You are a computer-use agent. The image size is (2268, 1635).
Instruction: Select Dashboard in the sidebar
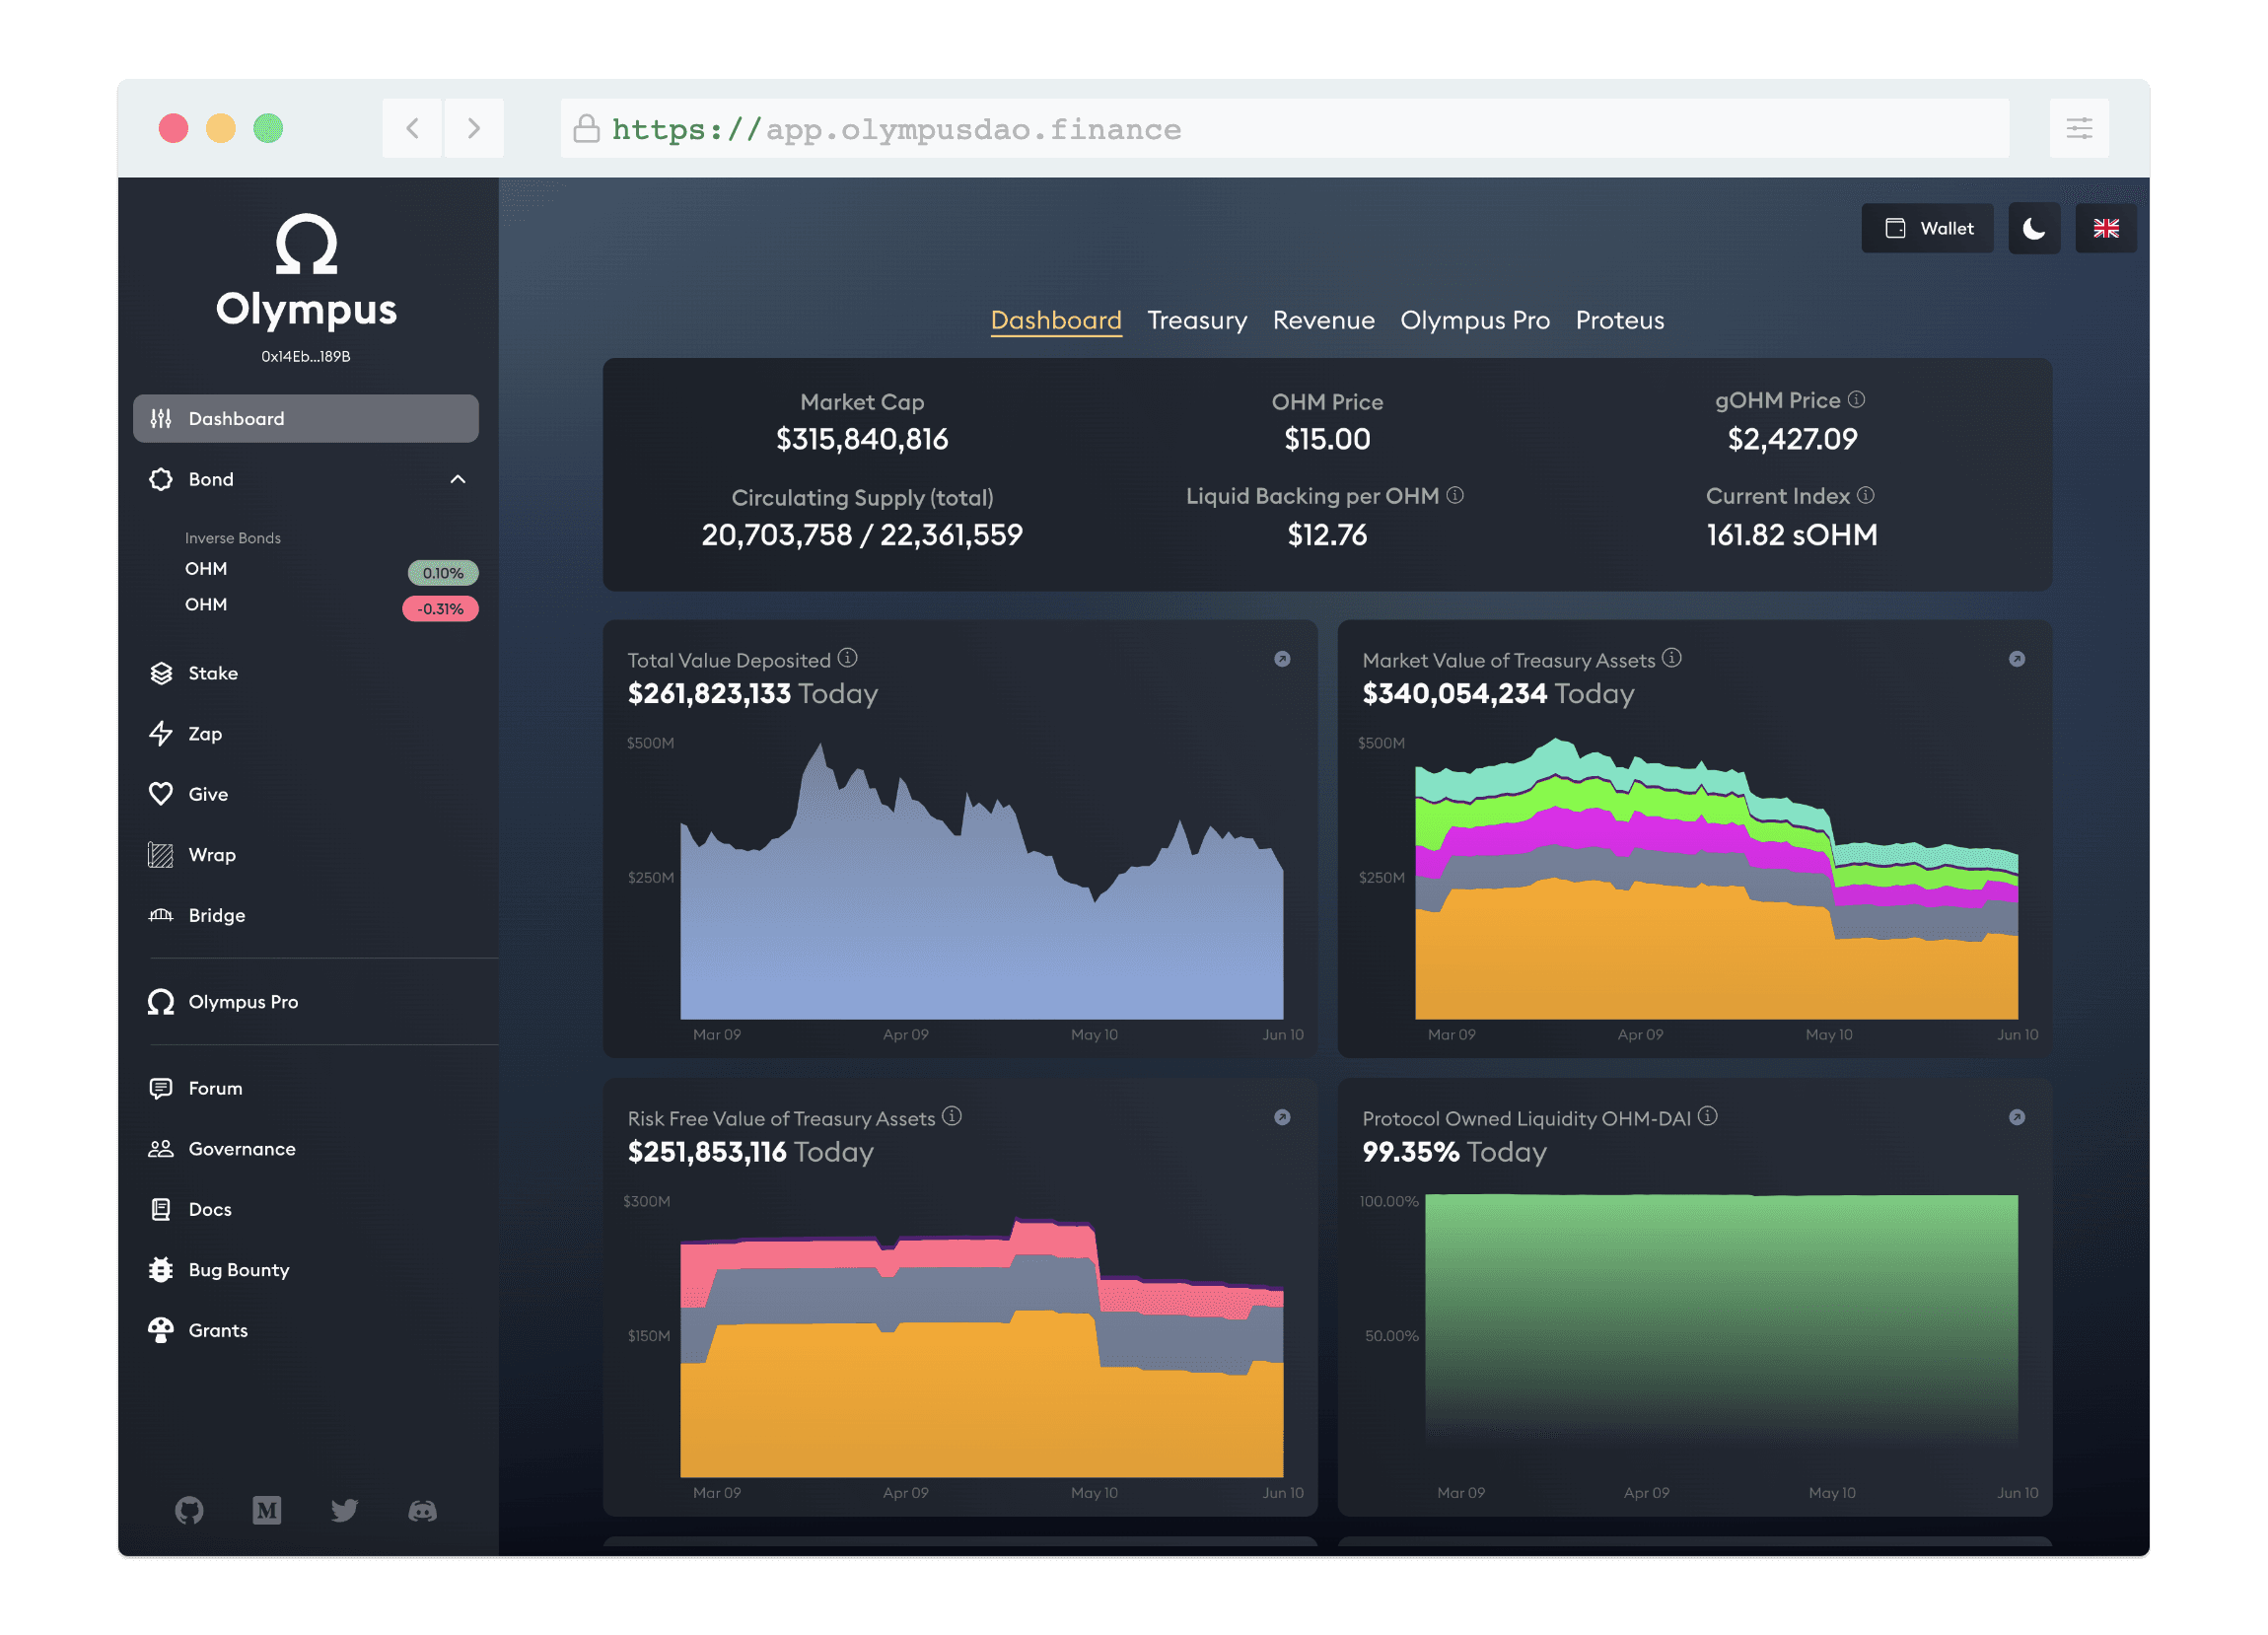pos(306,419)
